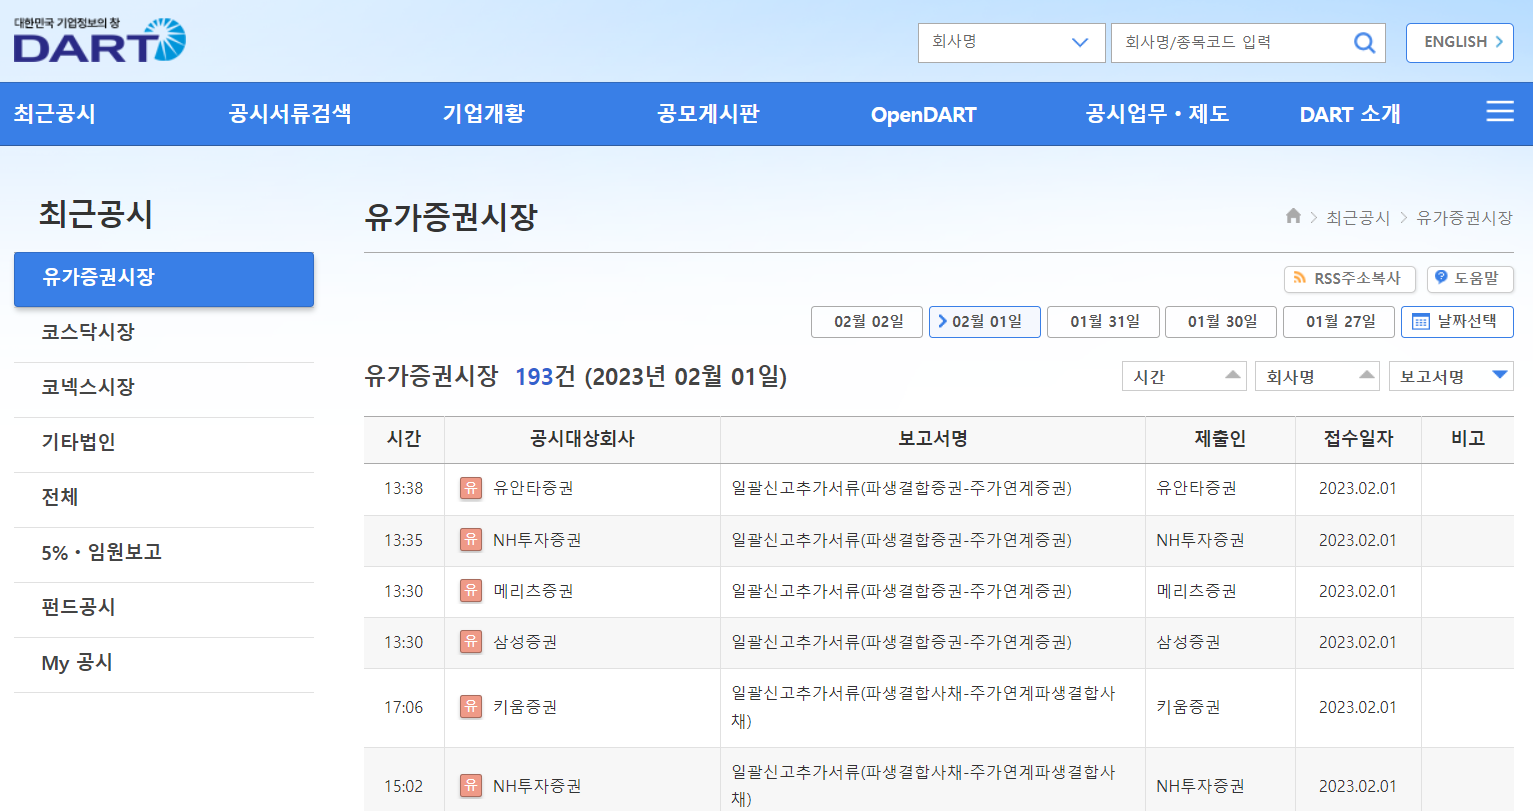Open the 13:38 유안타증권 report title
Image resolution: width=1533 pixels, height=811 pixels.
pyautogui.click(x=901, y=488)
